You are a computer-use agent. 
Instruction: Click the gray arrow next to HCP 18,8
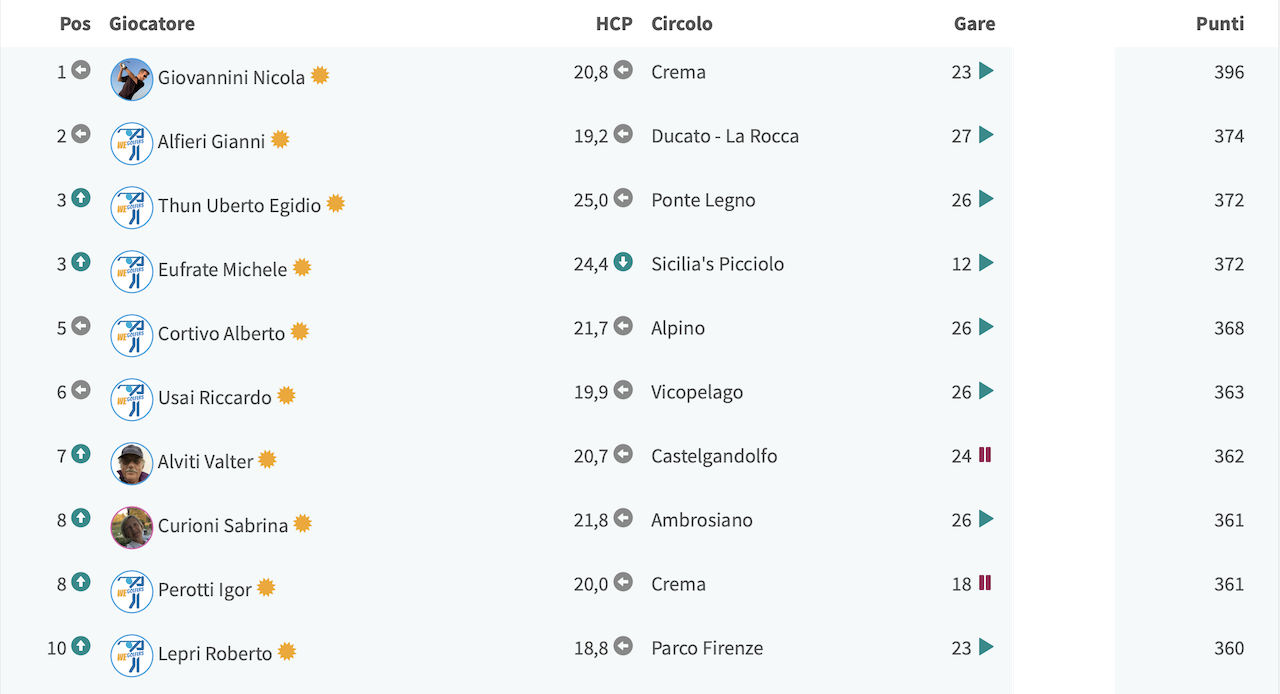(623, 646)
